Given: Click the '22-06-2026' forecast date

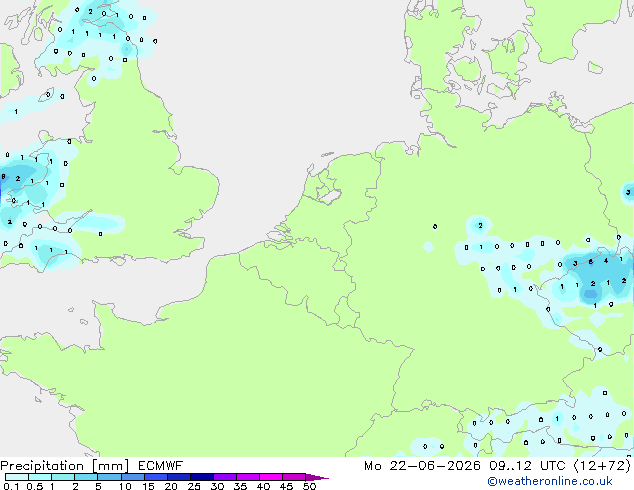Looking at the screenshot, I should click(x=435, y=466).
